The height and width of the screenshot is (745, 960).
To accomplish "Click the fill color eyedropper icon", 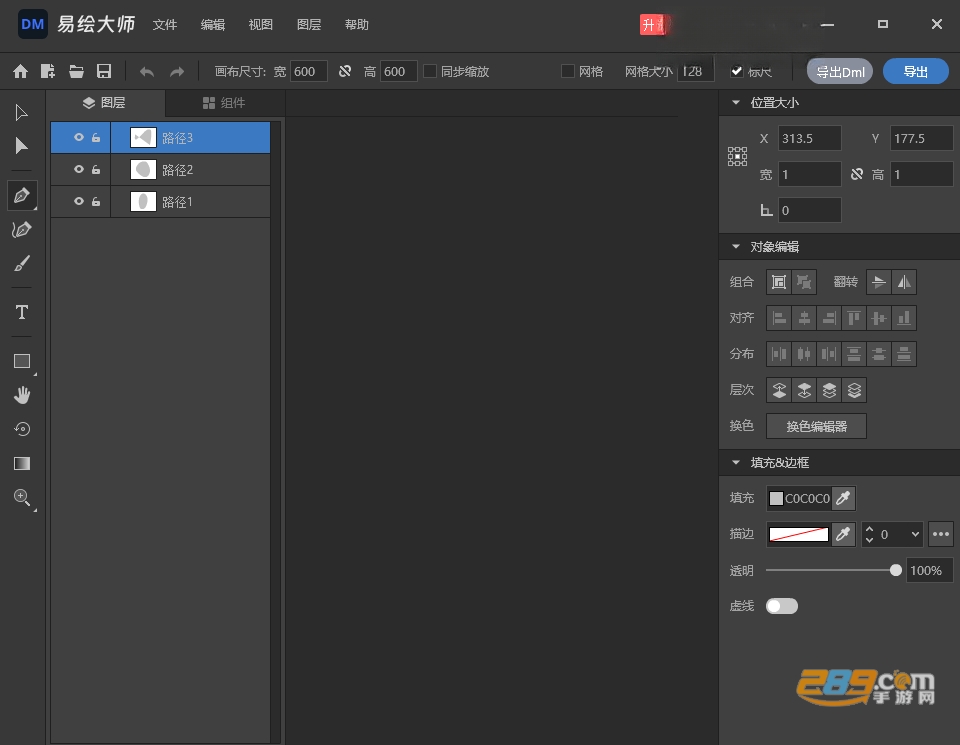I will click(x=844, y=498).
